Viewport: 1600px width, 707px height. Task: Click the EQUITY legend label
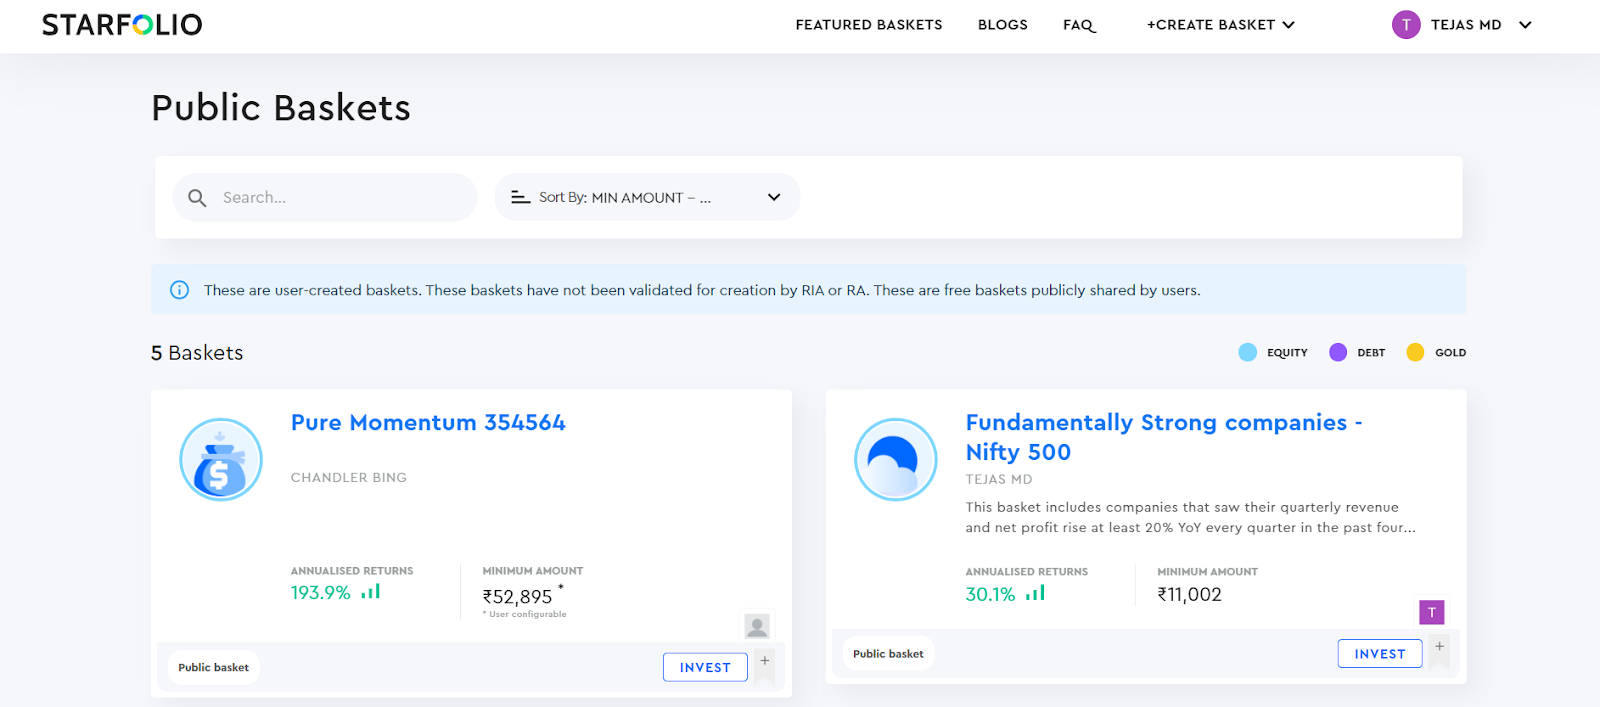[1287, 353]
